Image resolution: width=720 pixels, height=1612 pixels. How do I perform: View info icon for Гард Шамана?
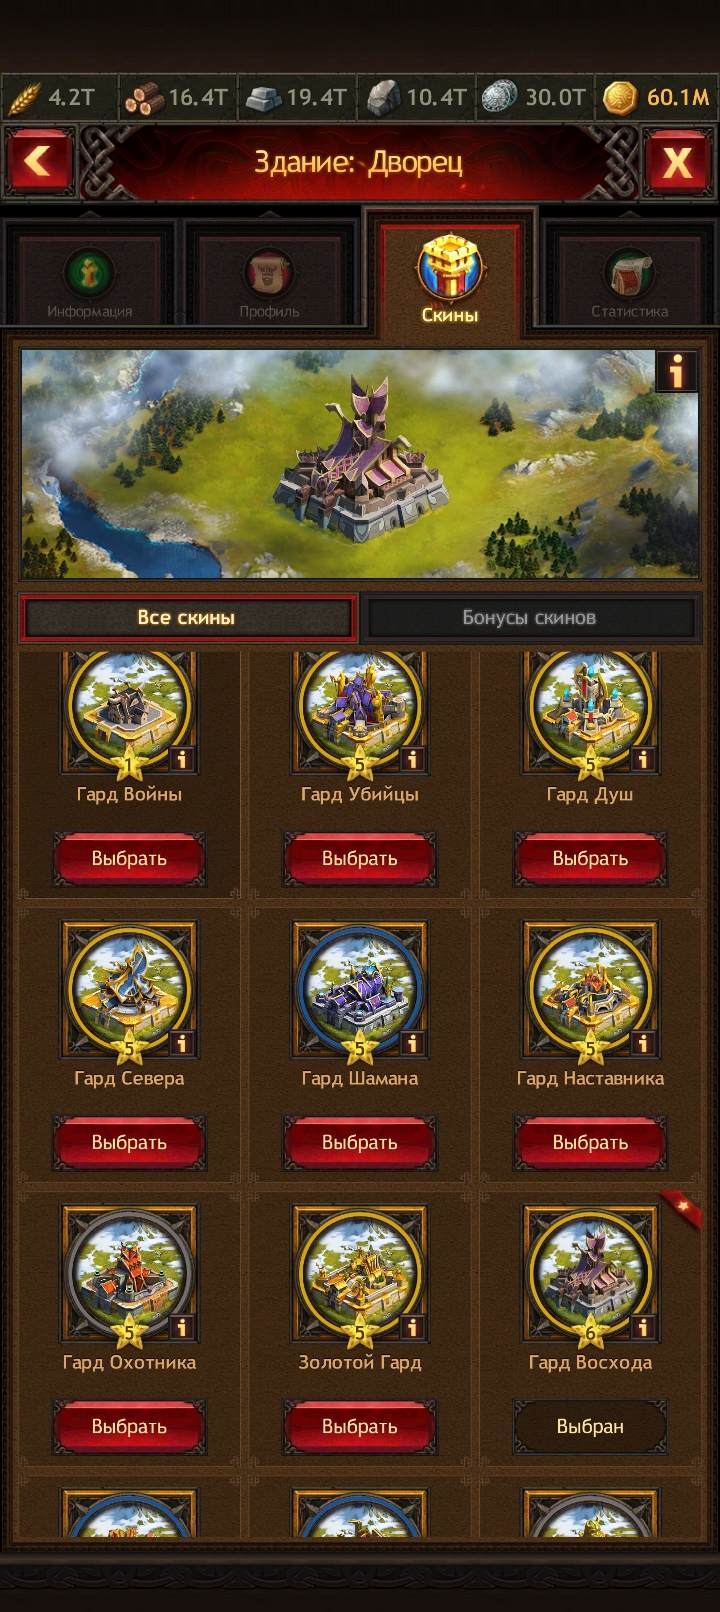tap(411, 1043)
